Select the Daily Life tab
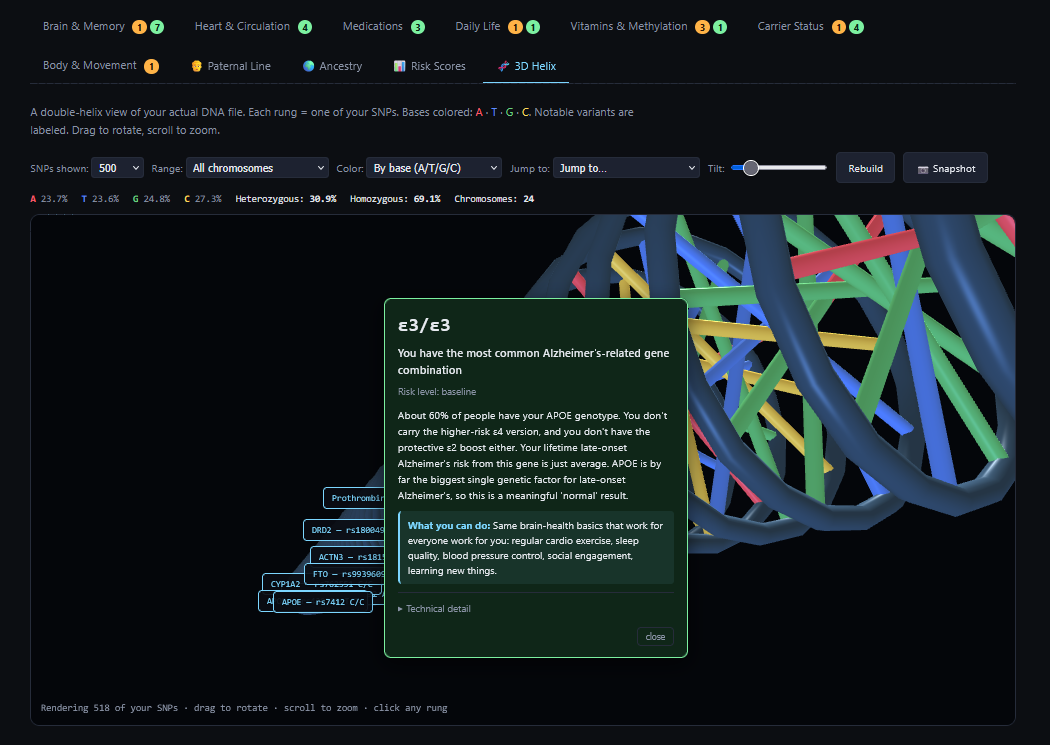The width and height of the screenshot is (1050, 745). [x=497, y=27]
